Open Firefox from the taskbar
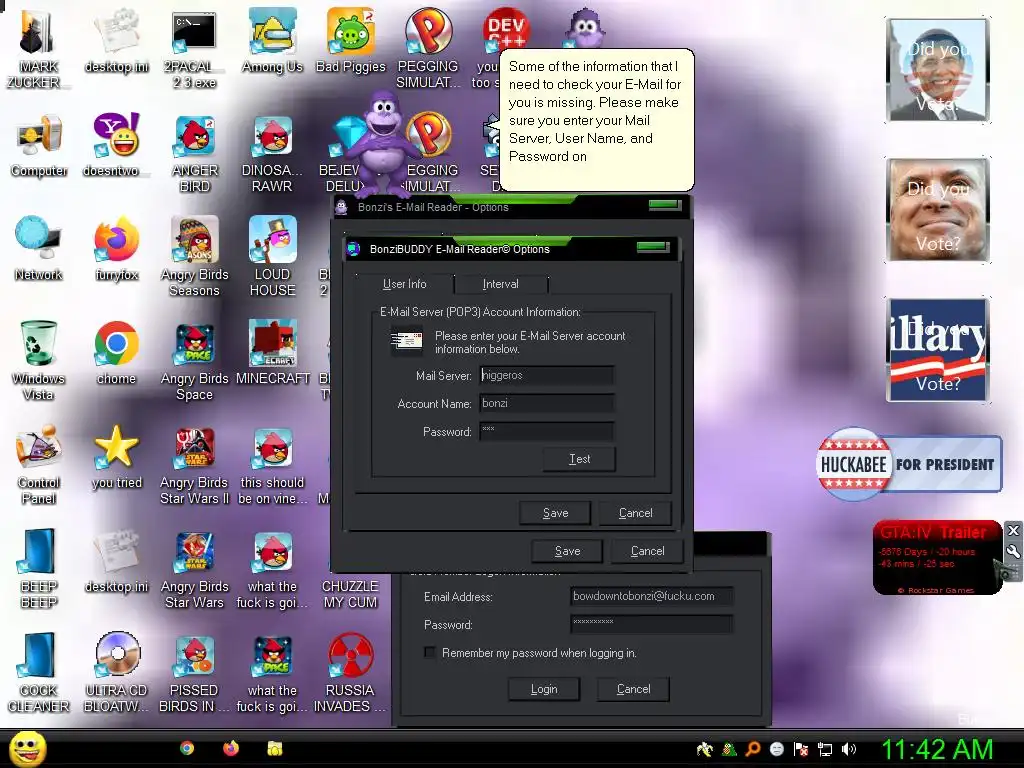This screenshot has height=768, width=1024. click(x=231, y=748)
